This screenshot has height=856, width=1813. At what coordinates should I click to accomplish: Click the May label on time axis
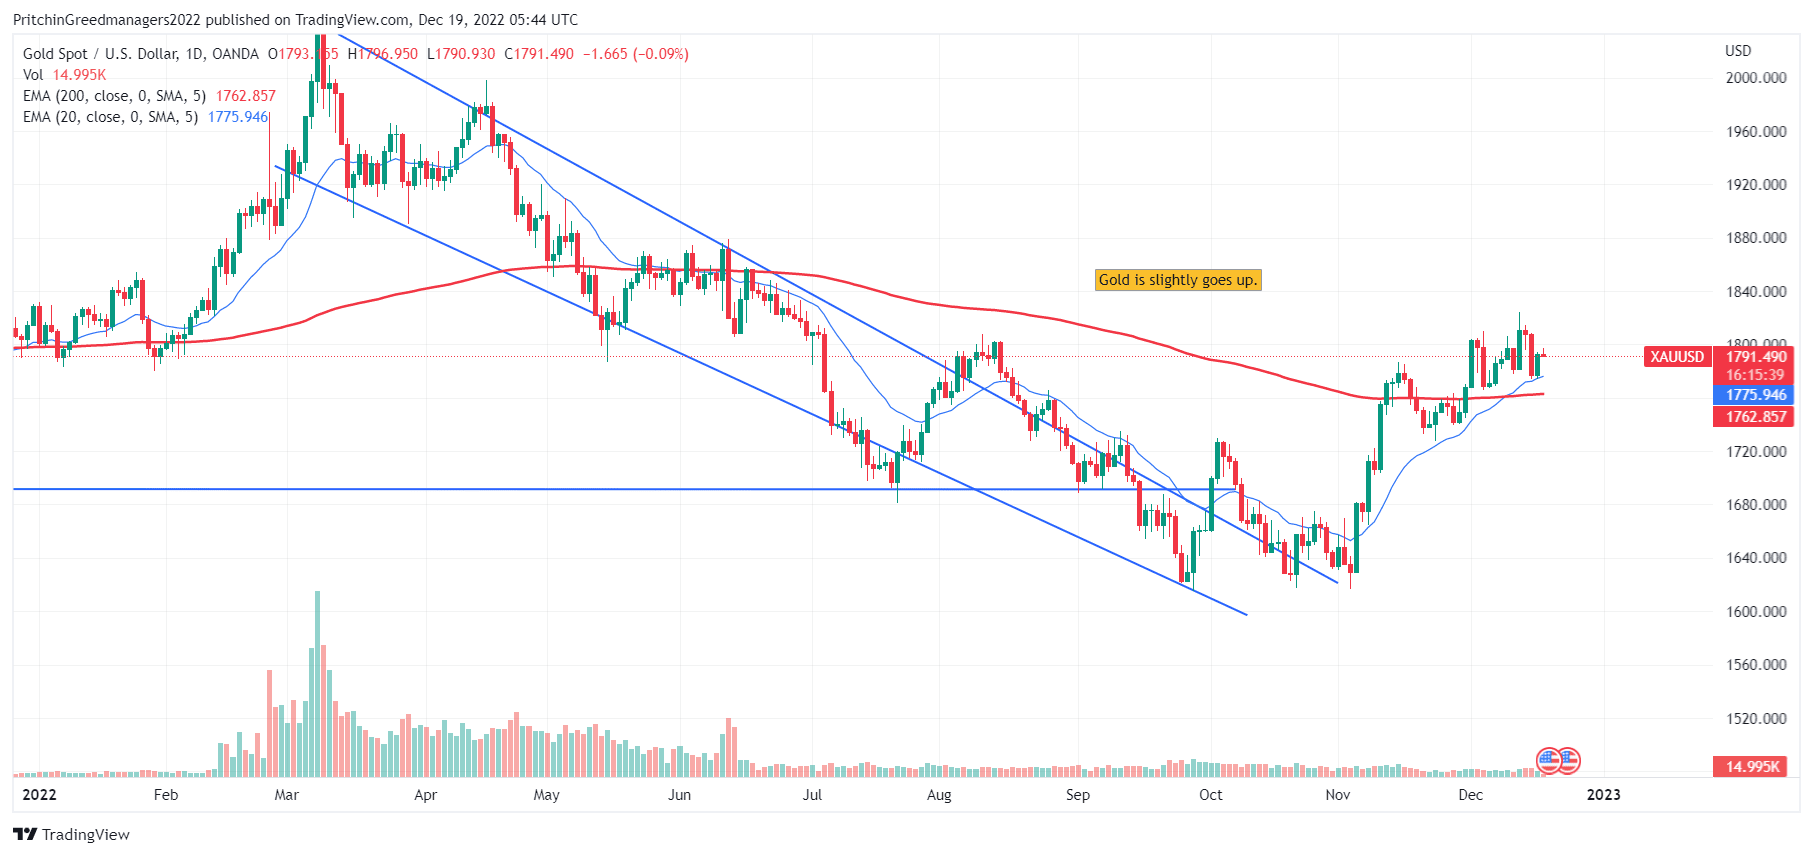(547, 795)
